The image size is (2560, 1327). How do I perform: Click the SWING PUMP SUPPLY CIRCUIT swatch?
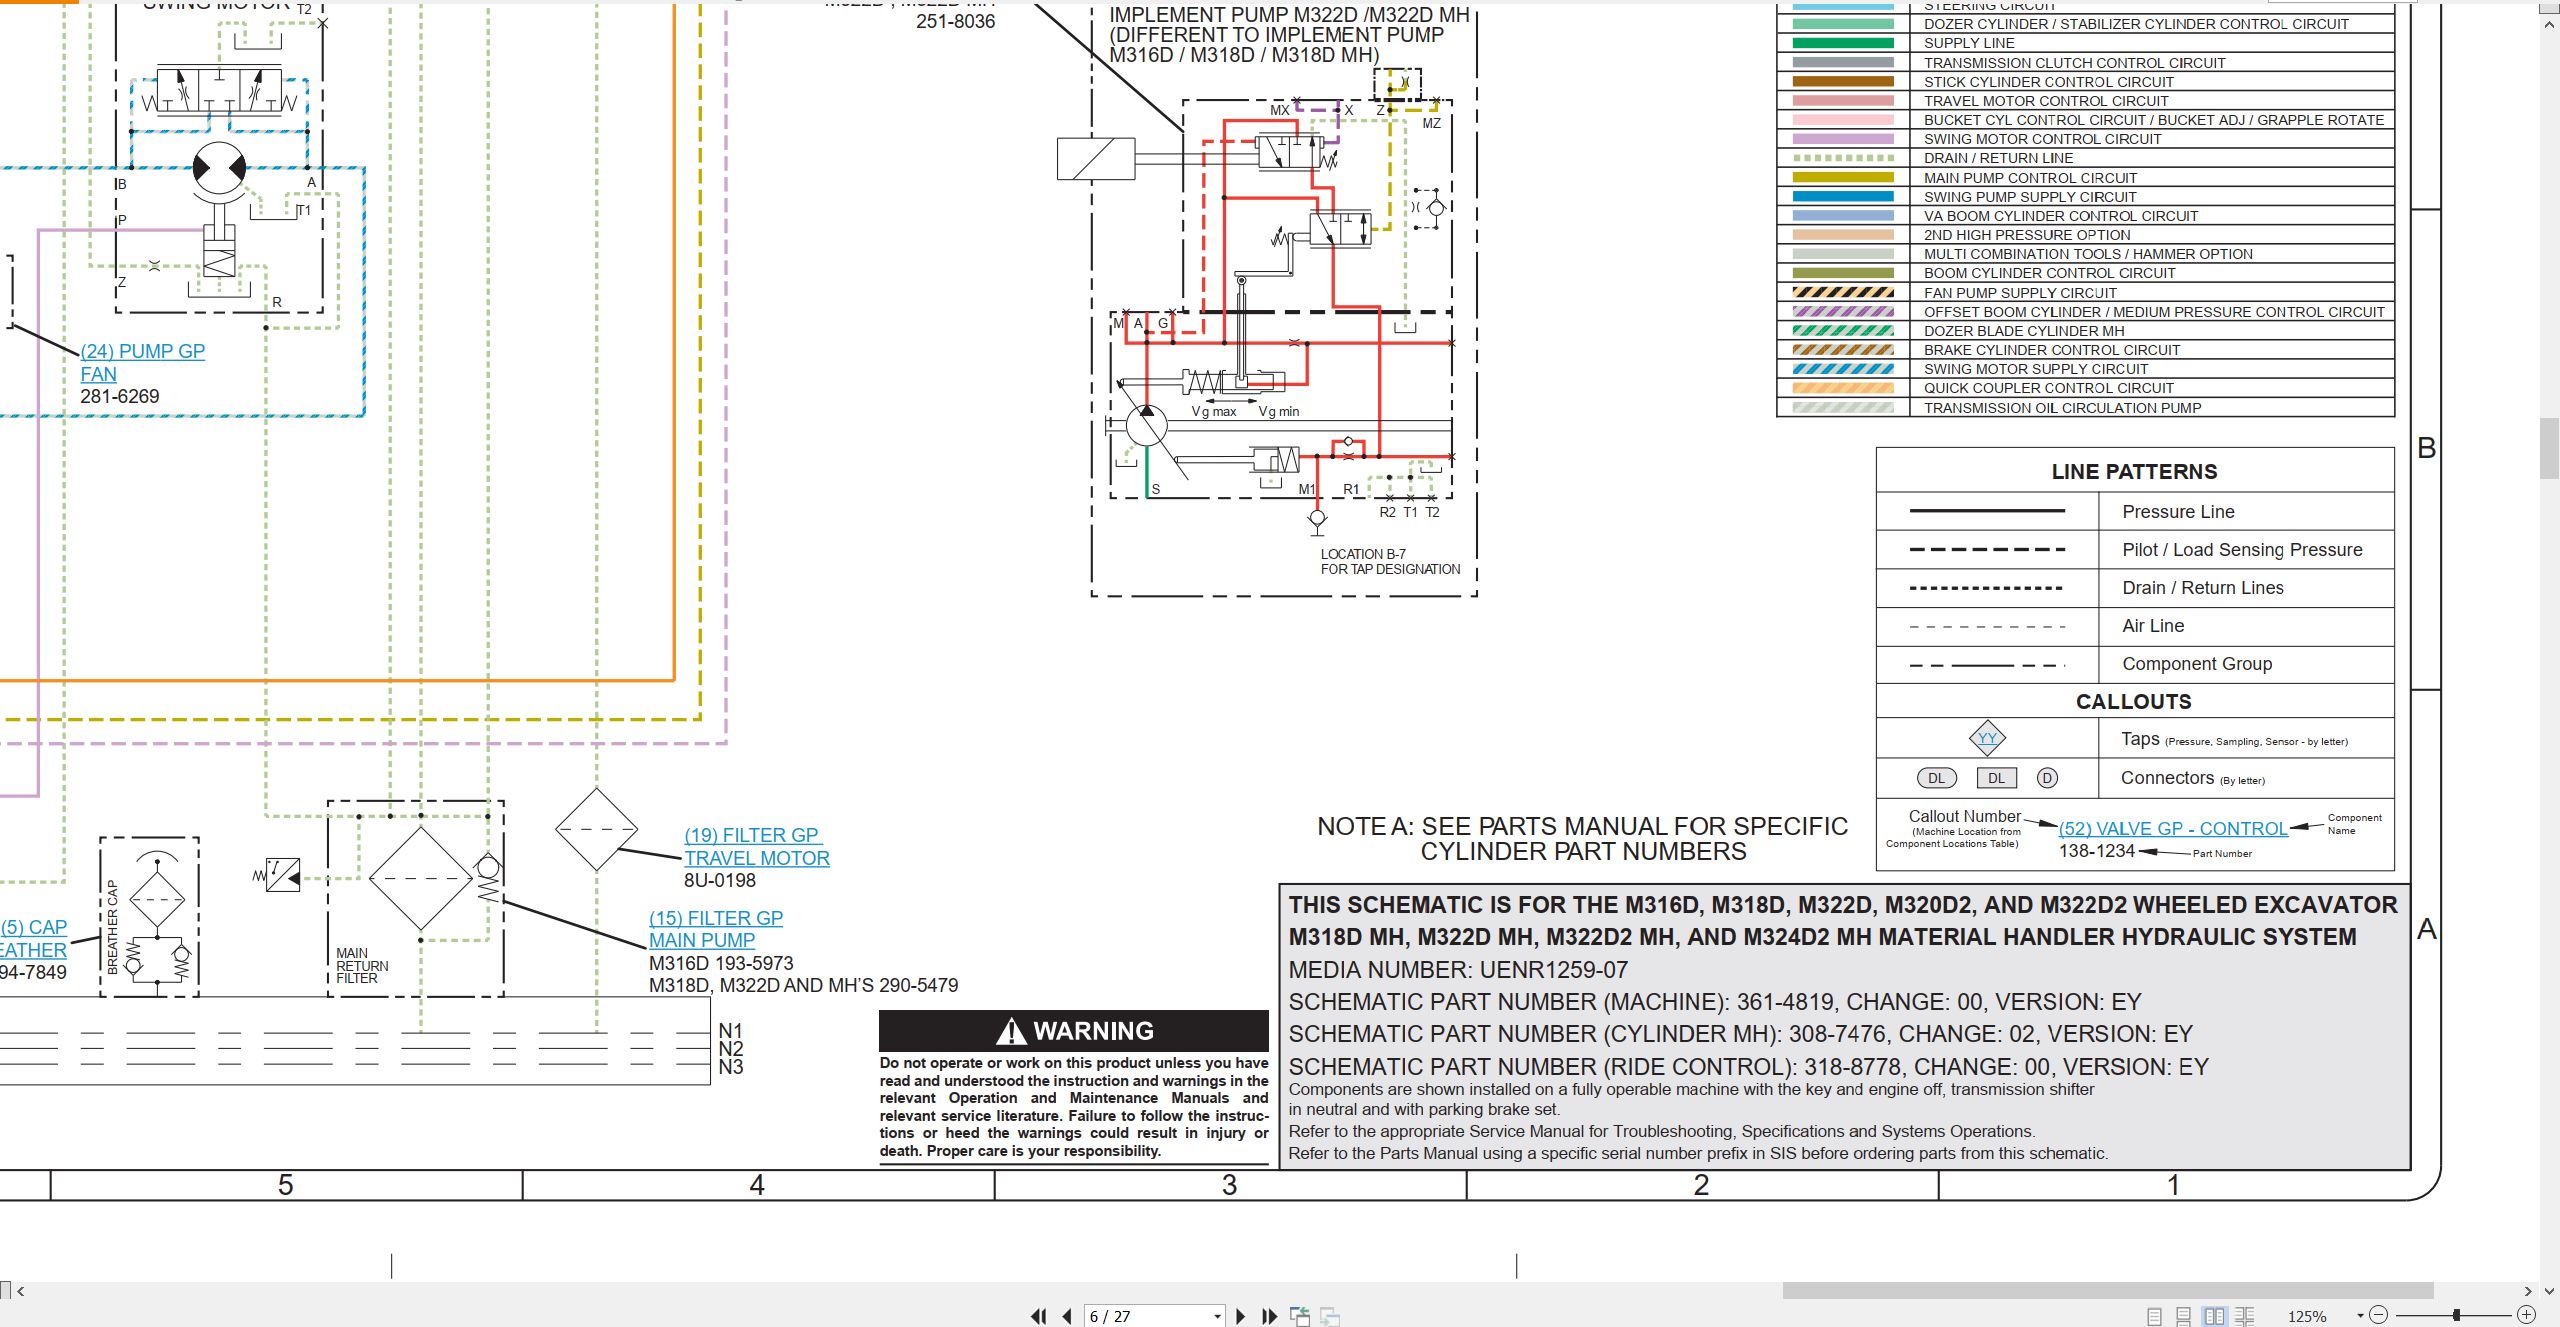tap(1843, 197)
